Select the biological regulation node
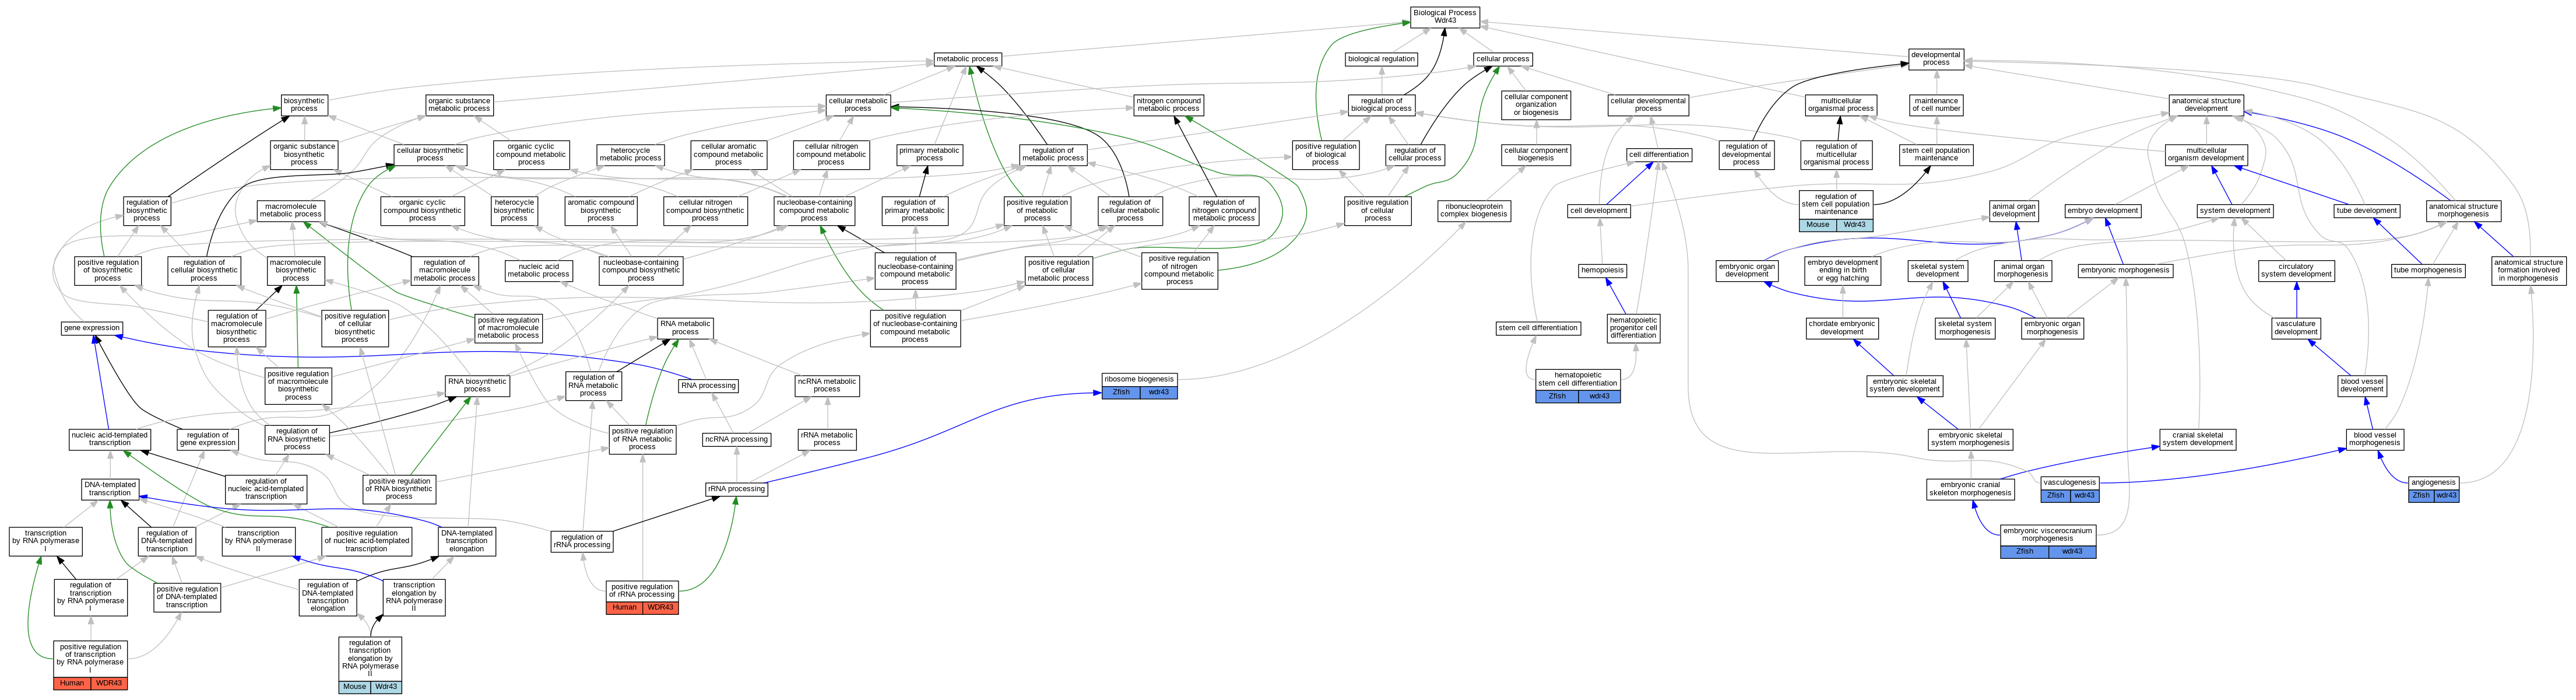The height and width of the screenshot is (700, 2576). coord(1381,59)
